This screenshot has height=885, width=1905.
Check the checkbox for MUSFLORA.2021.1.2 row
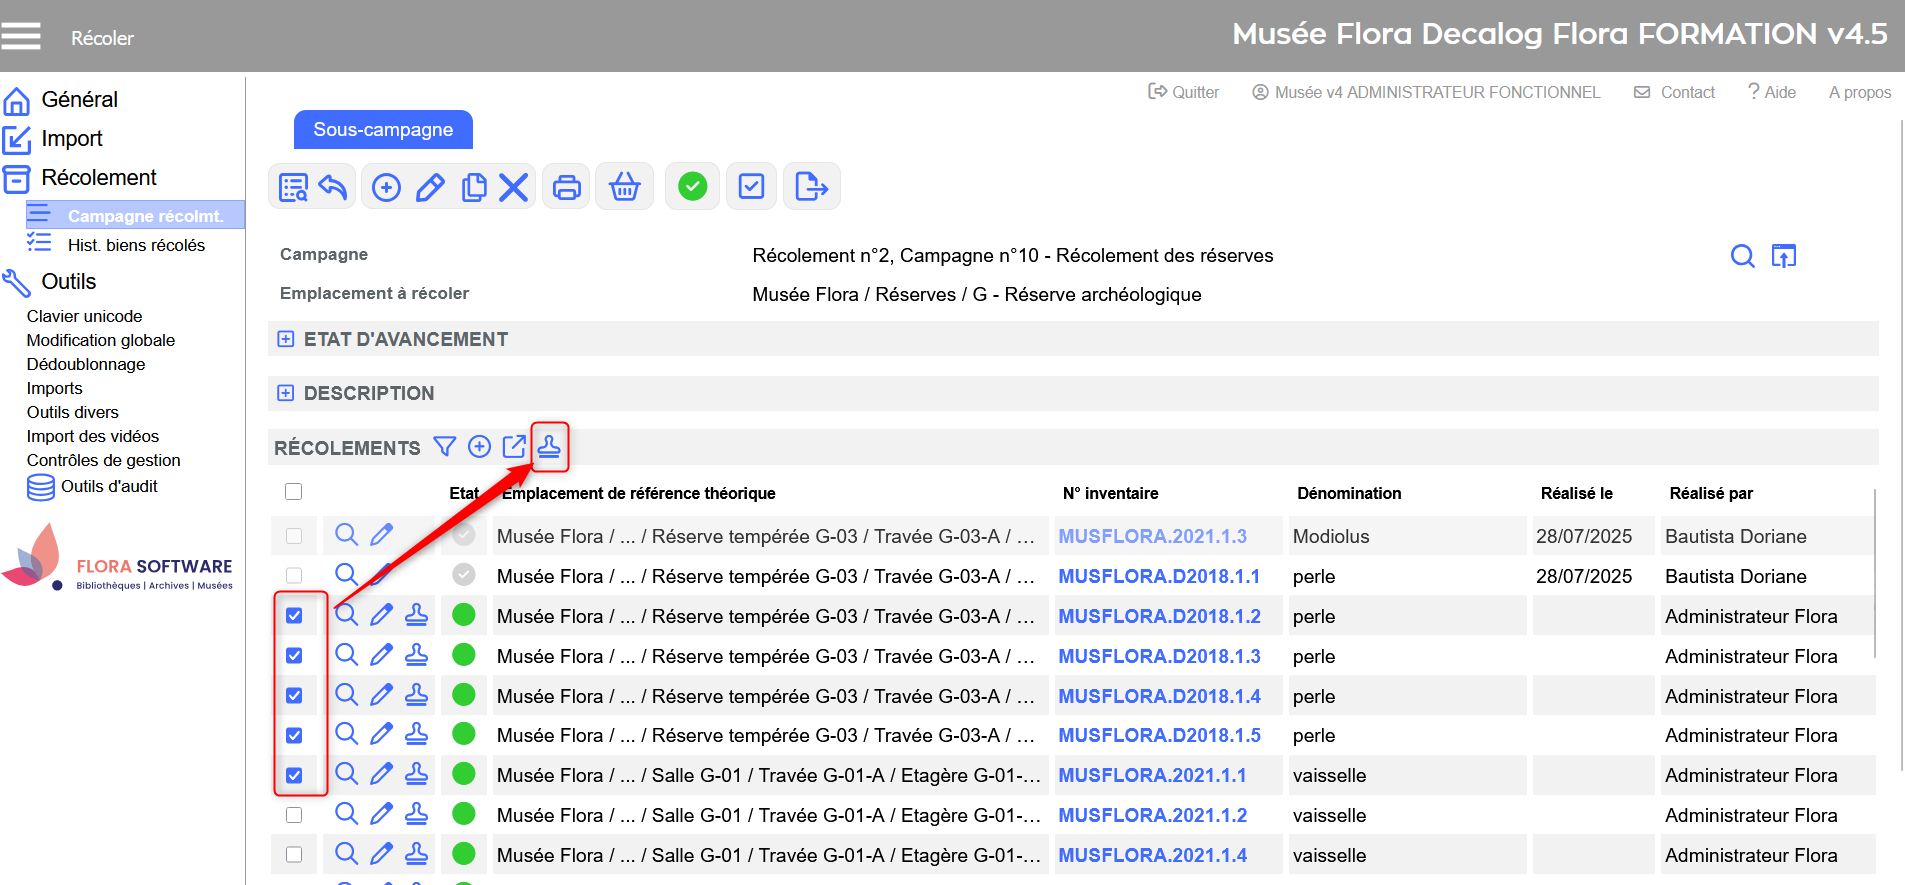[294, 815]
